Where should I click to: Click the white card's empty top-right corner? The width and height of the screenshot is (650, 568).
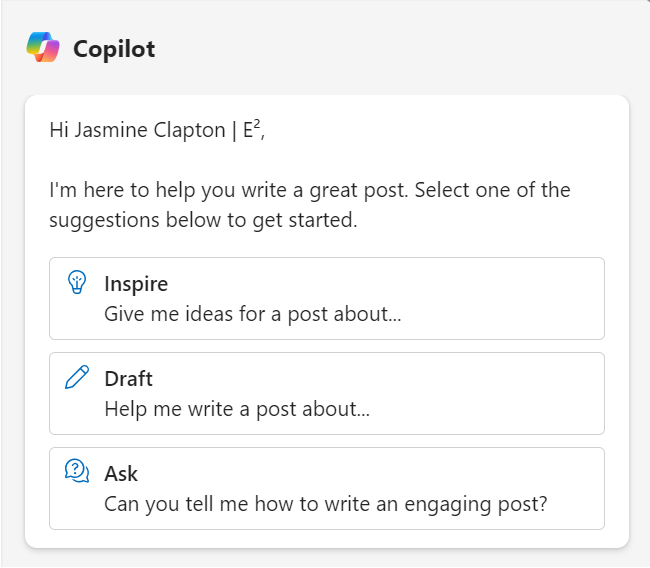[590, 125]
